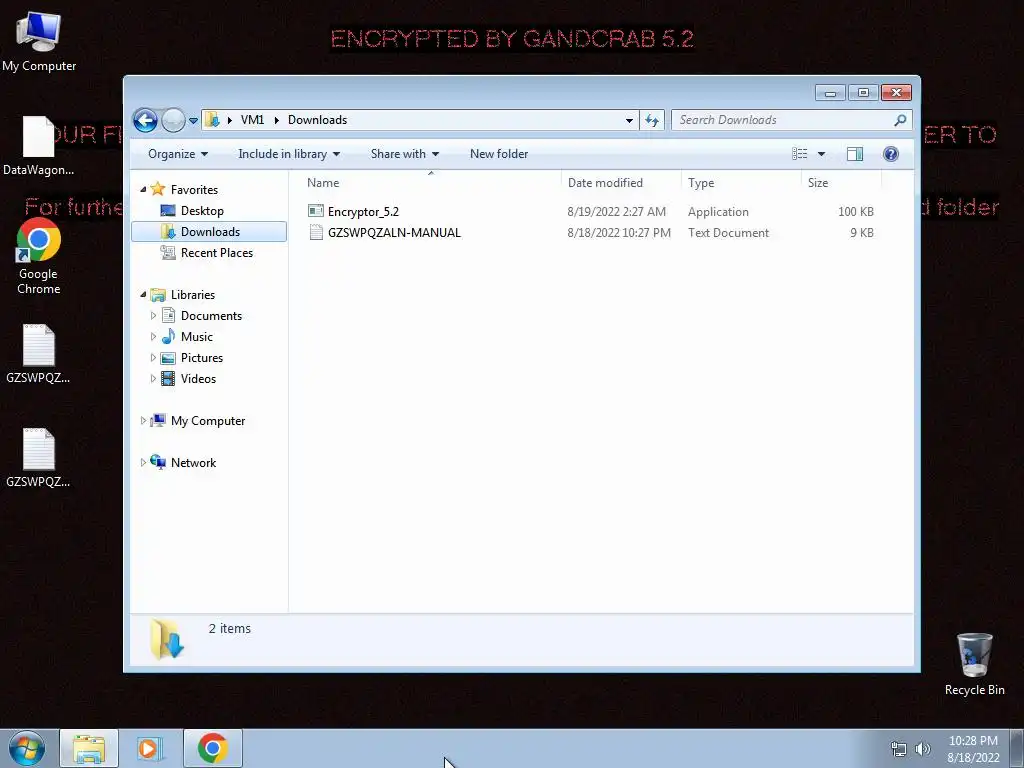Click the Refresh button next to address bar

[652, 120]
